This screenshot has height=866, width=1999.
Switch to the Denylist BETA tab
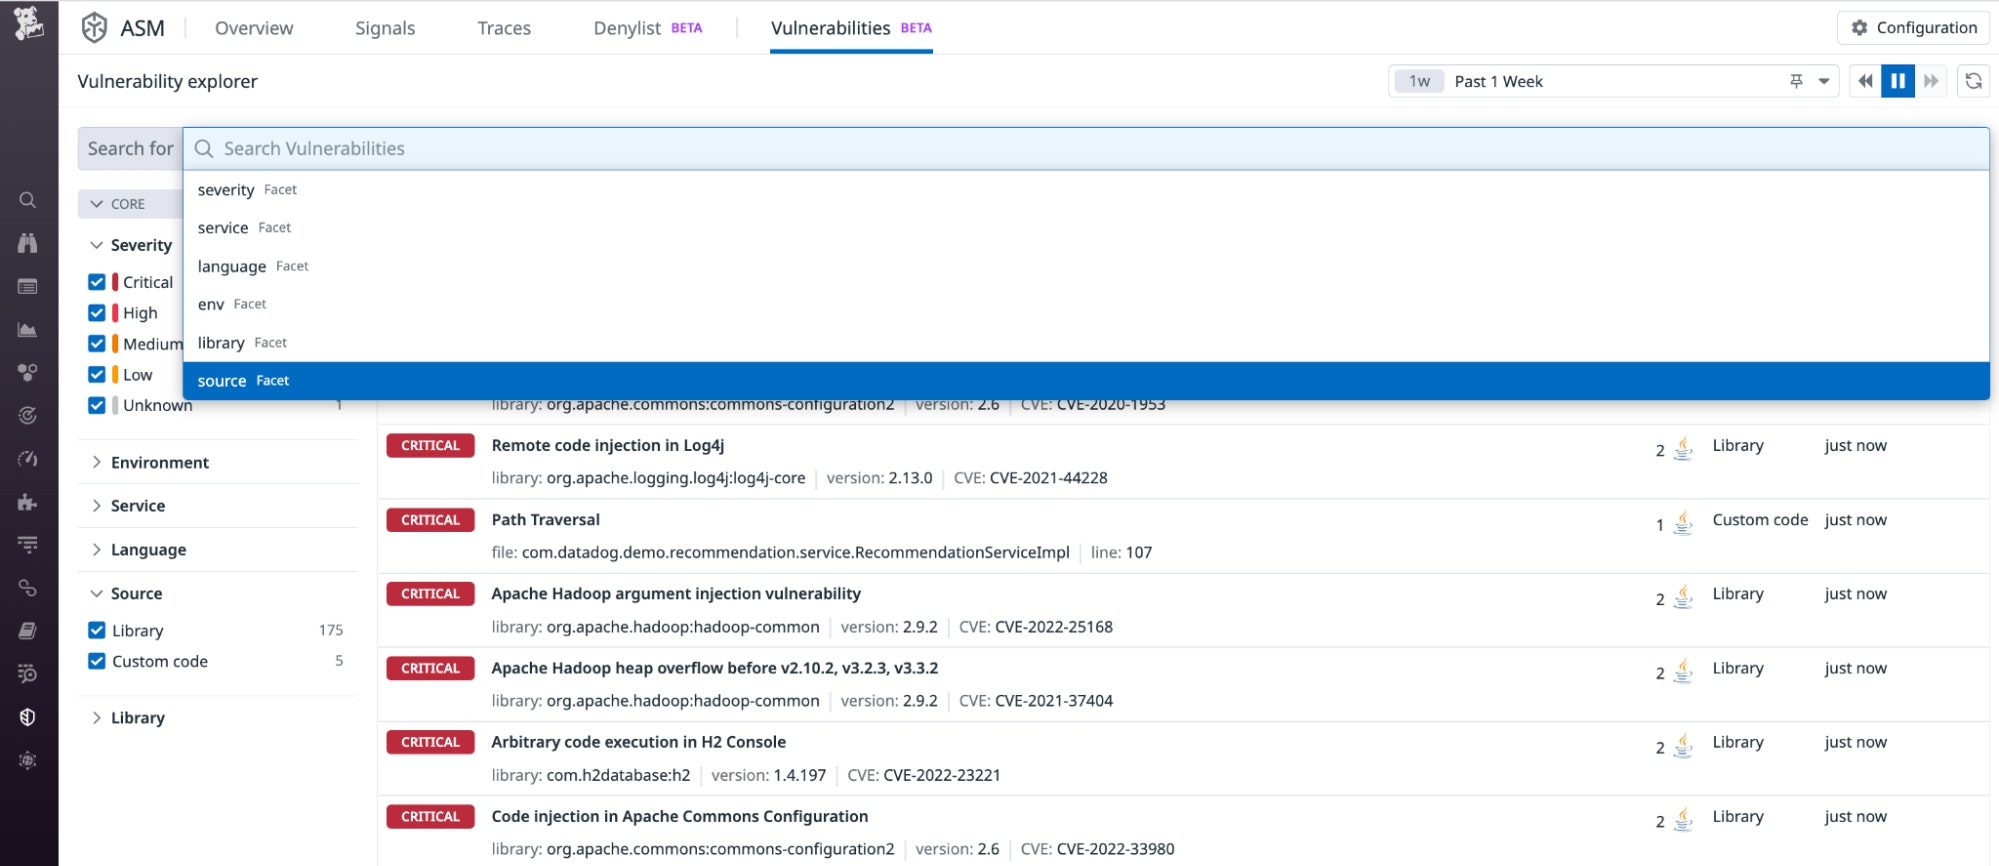tap(648, 28)
